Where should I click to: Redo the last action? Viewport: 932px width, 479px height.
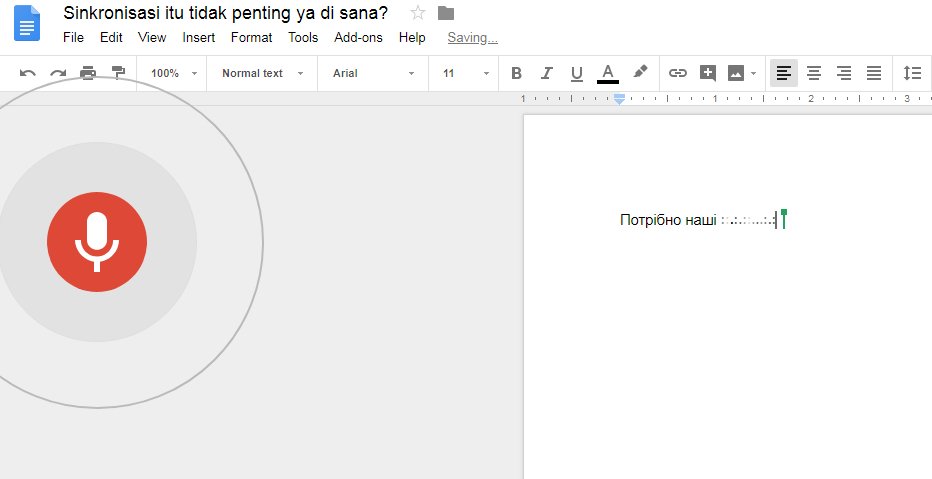[x=58, y=73]
